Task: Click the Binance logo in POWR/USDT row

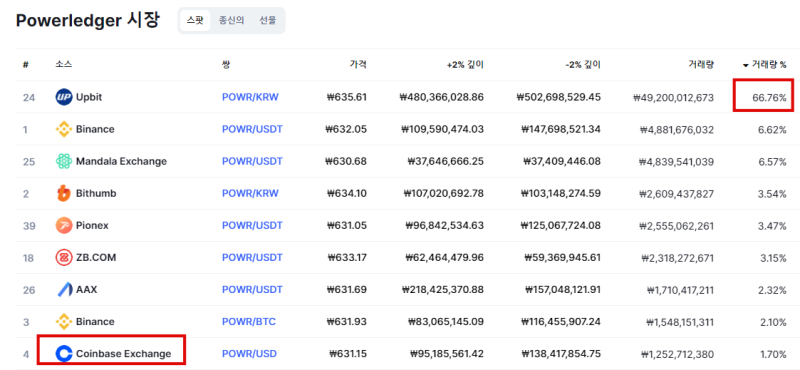Action: 64,129
